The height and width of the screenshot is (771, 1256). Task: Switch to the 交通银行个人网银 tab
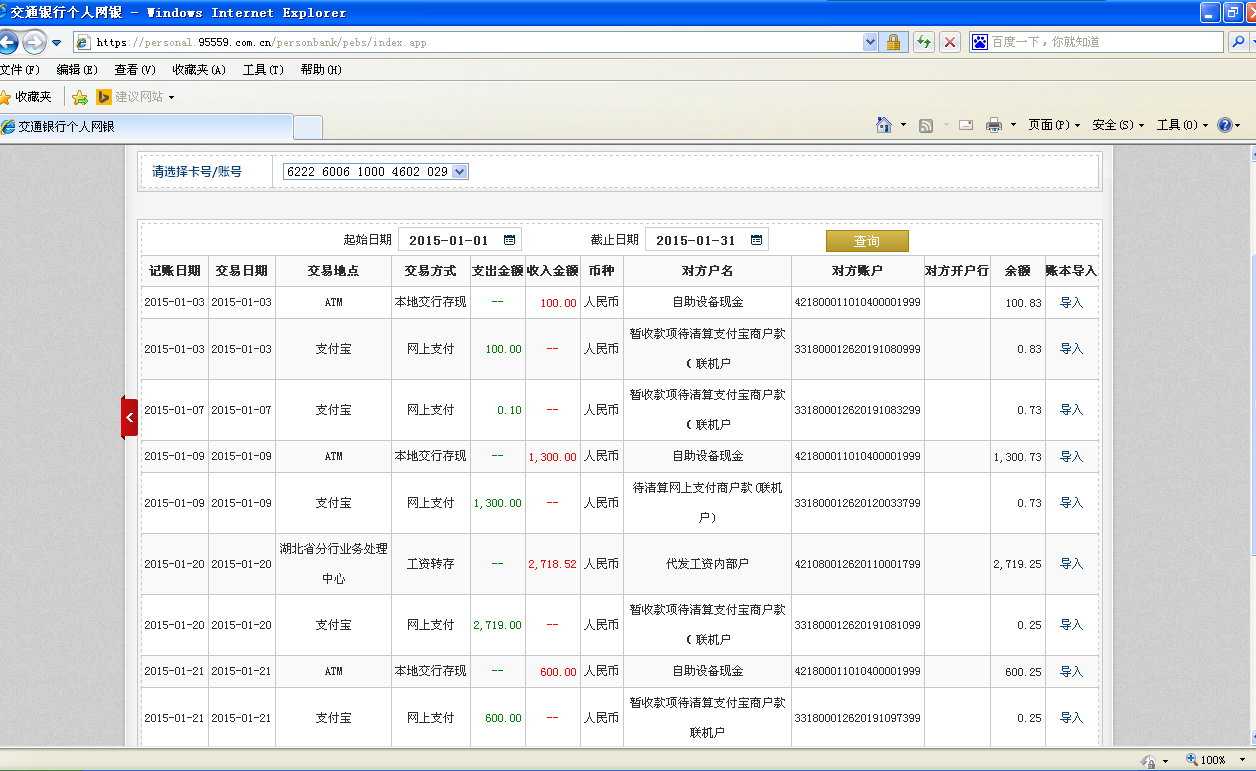146,127
